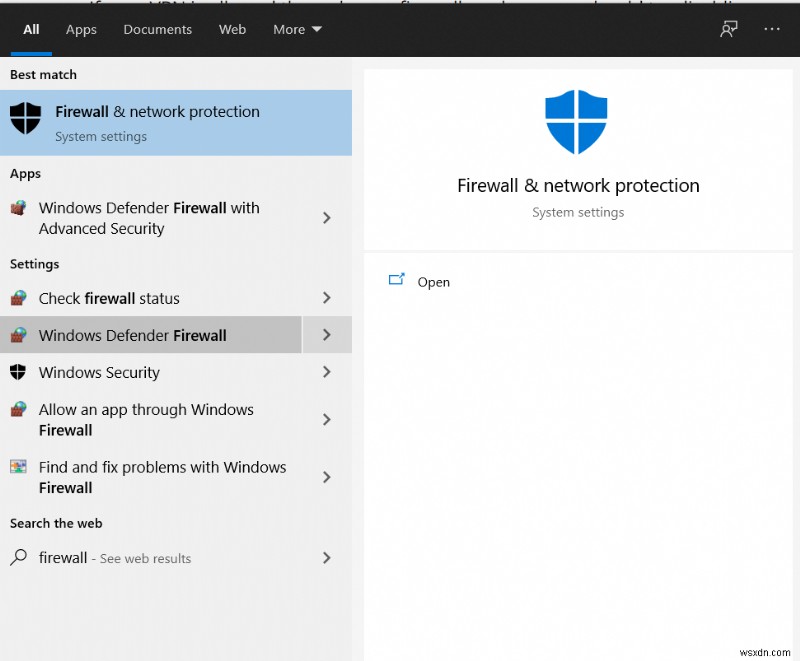Expand the firewall web results arrow
Viewport: 800px width, 661px height.
(326, 558)
